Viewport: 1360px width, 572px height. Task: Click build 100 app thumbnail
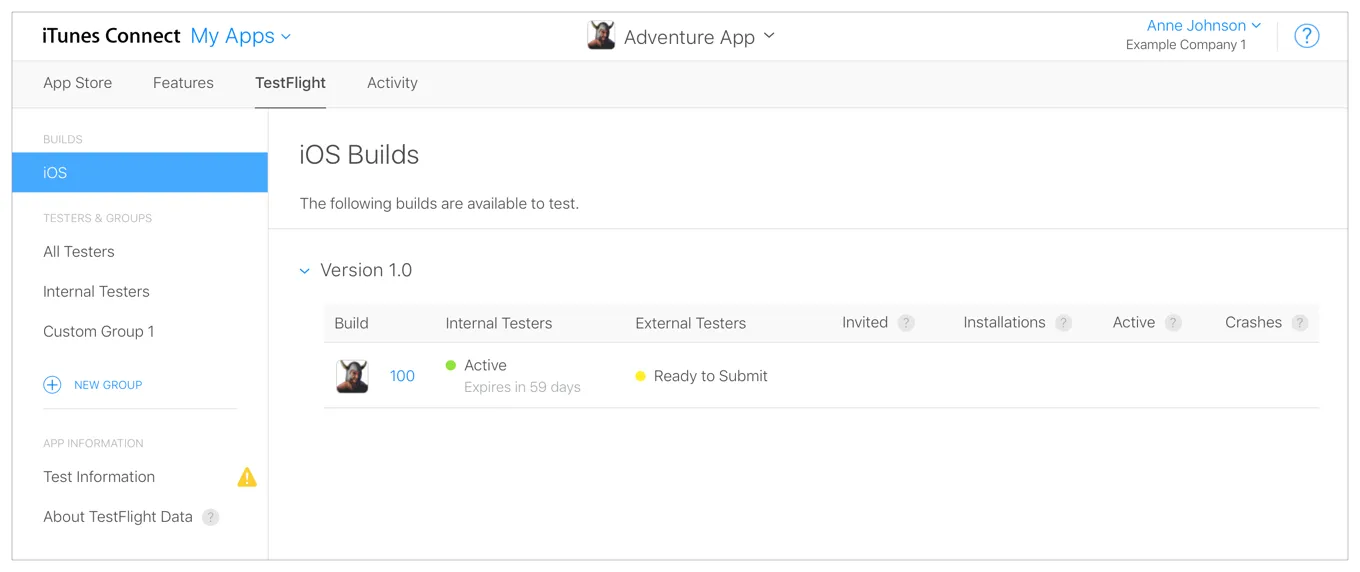[x=352, y=376]
